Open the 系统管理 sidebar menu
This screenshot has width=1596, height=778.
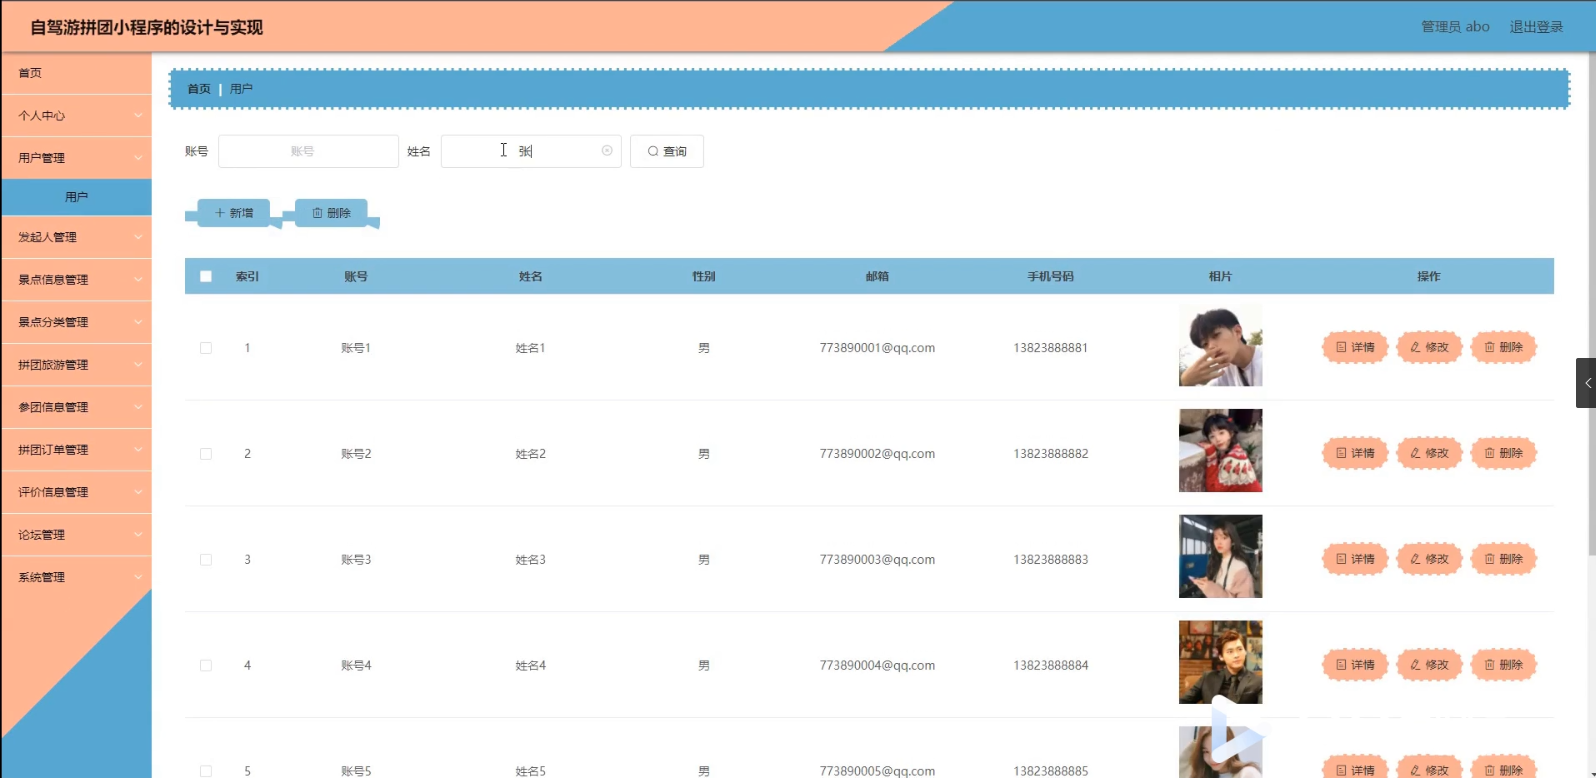tap(76, 577)
